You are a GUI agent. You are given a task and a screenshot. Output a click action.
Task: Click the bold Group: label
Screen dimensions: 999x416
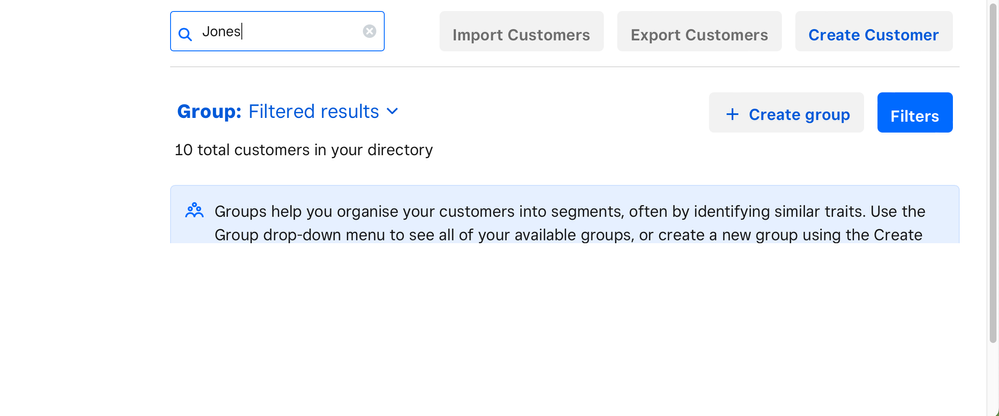point(209,112)
